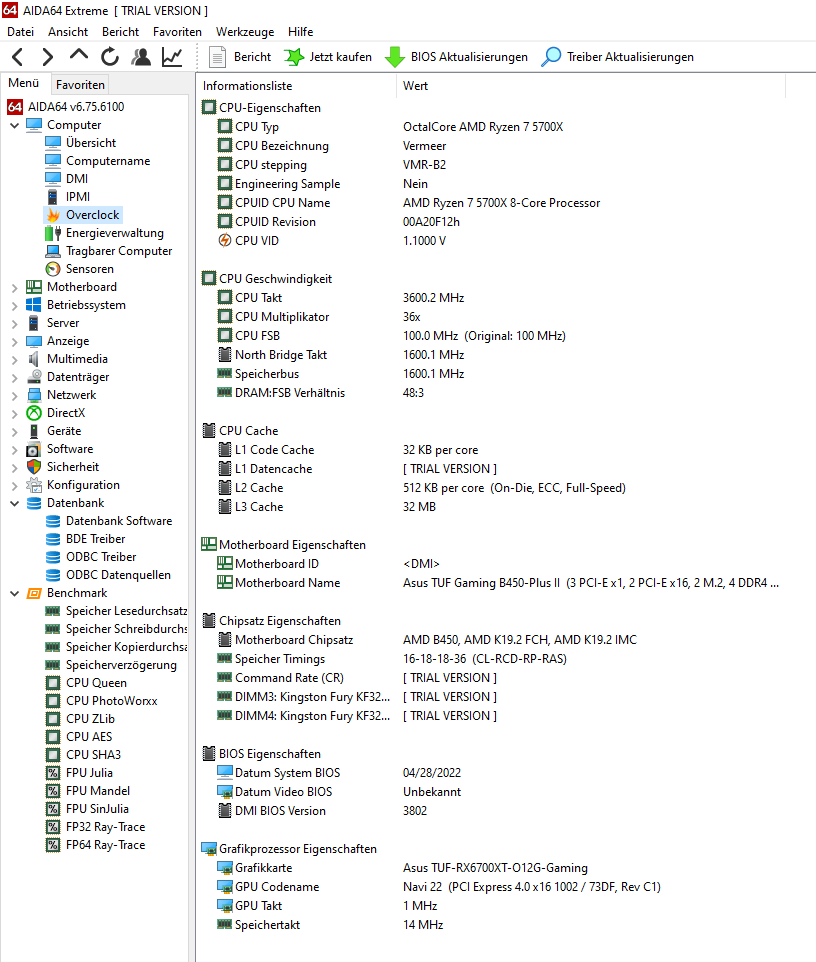Select the Speicher Timings row
816x962 pixels.
pyautogui.click(x=491, y=659)
